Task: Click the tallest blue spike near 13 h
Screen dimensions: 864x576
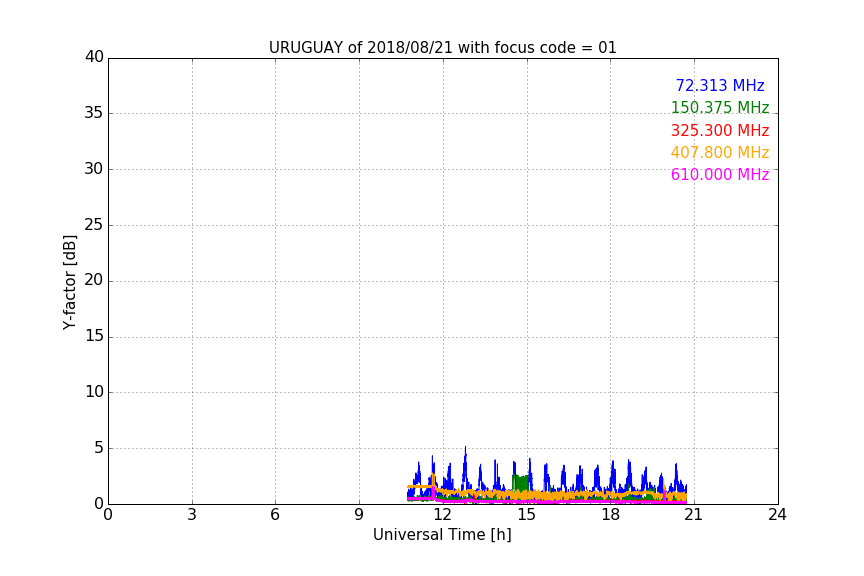Action: pyautogui.click(x=465, y=466)
